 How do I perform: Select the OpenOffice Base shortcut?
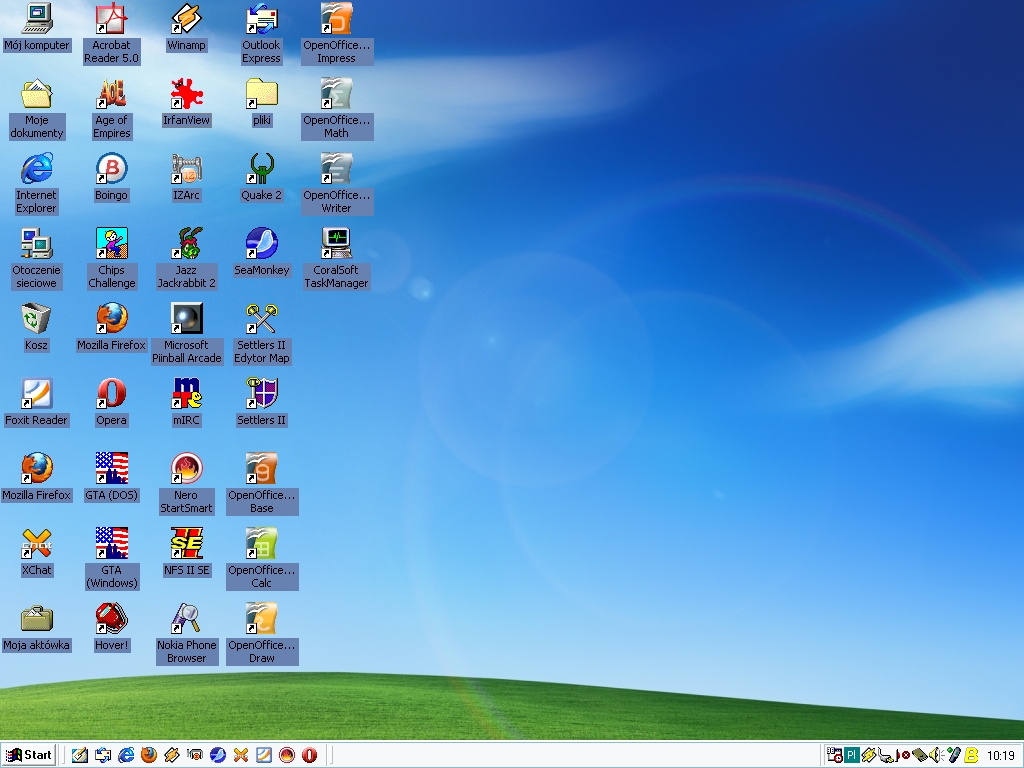pos(261,485)
